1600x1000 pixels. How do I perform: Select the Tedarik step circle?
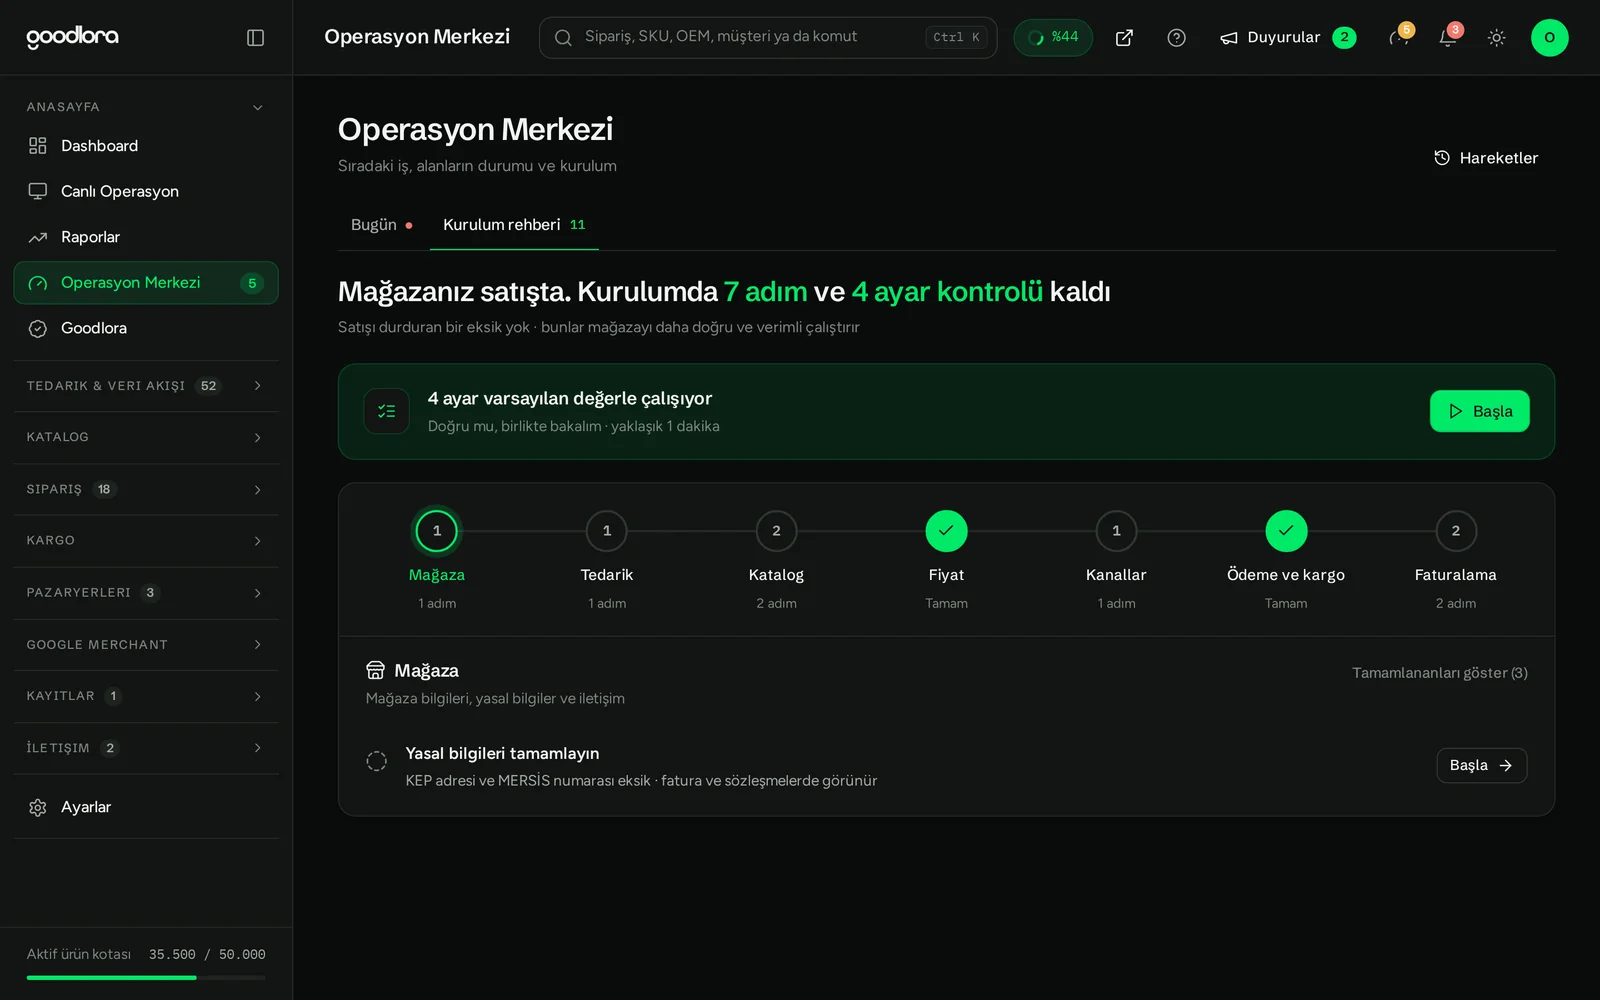tap(607, 531)
